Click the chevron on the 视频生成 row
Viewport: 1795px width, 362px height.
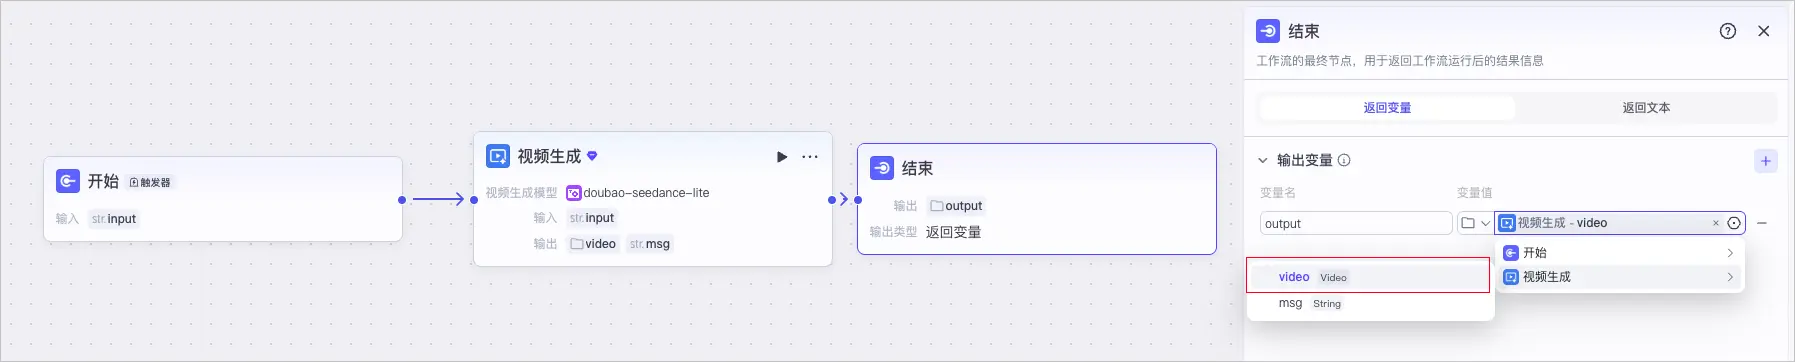pos(1730,277)
